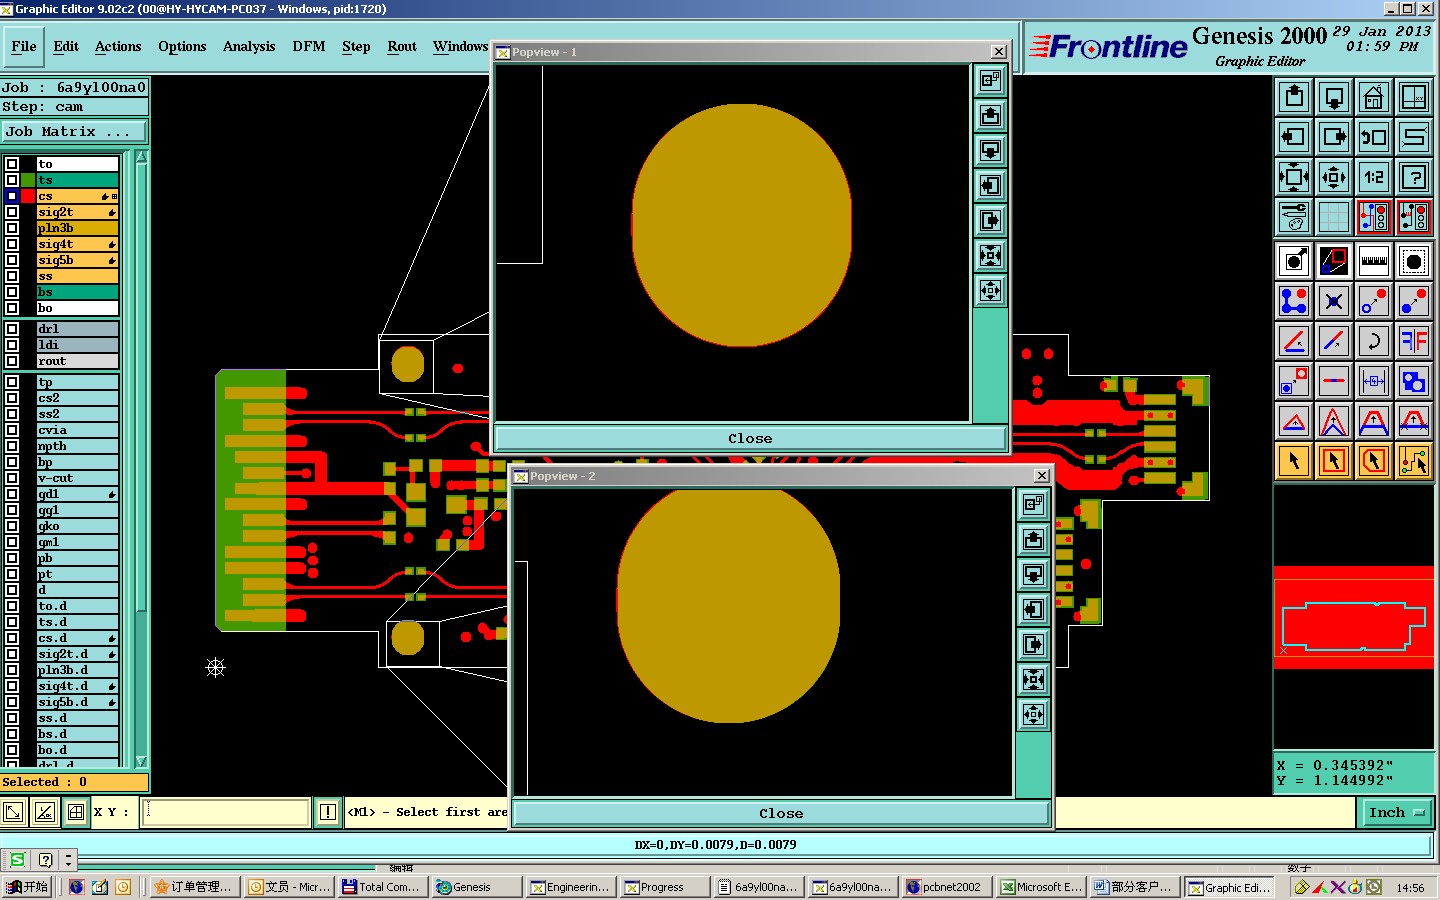Activate the single arrow select tool
The width and height of the screenshot is (1440, 900).
[1294, 461]
